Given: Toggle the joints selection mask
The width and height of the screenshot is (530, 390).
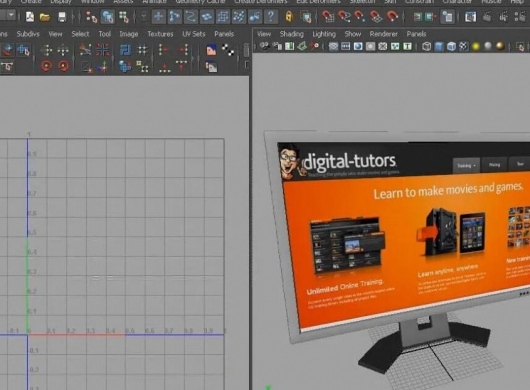Looking at the screenshot, I should (x=174, y=17).
